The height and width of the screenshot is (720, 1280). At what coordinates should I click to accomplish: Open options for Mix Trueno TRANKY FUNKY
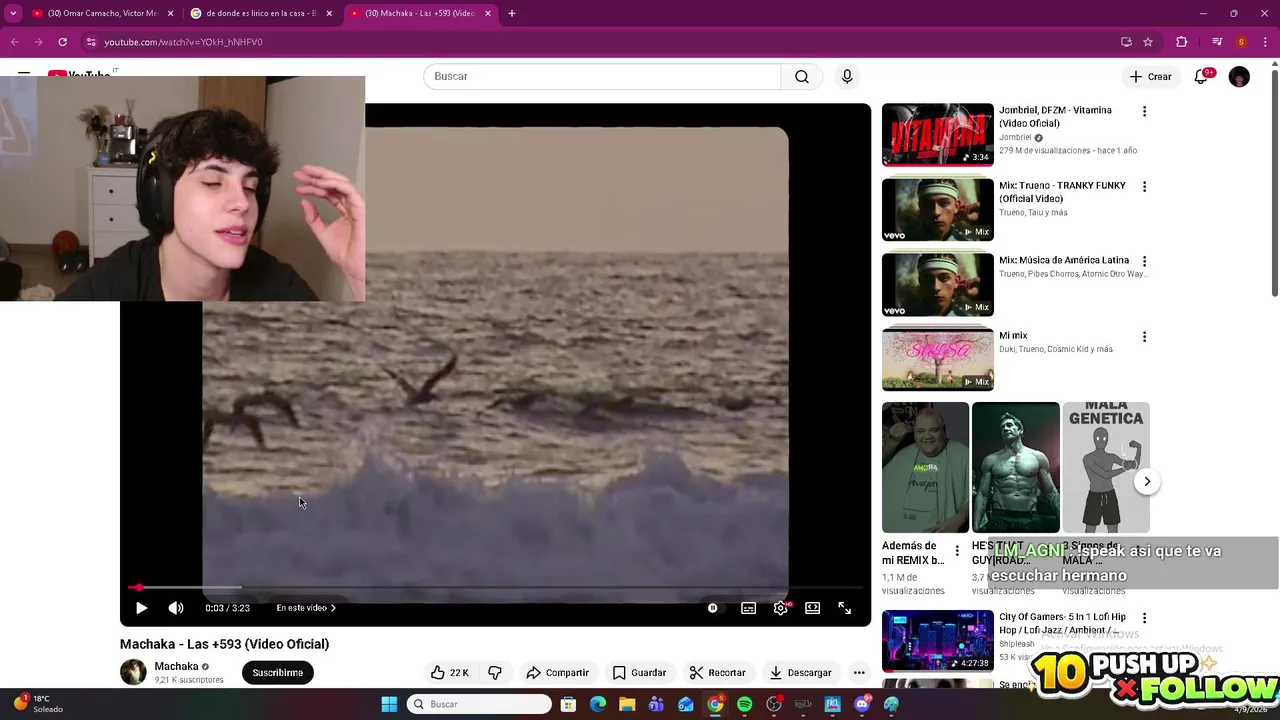click(1144, 186)
